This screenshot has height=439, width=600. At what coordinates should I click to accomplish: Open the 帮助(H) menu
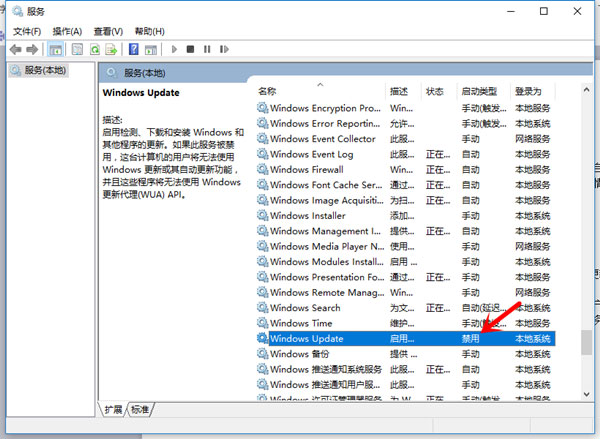click(x=150, y=31)
